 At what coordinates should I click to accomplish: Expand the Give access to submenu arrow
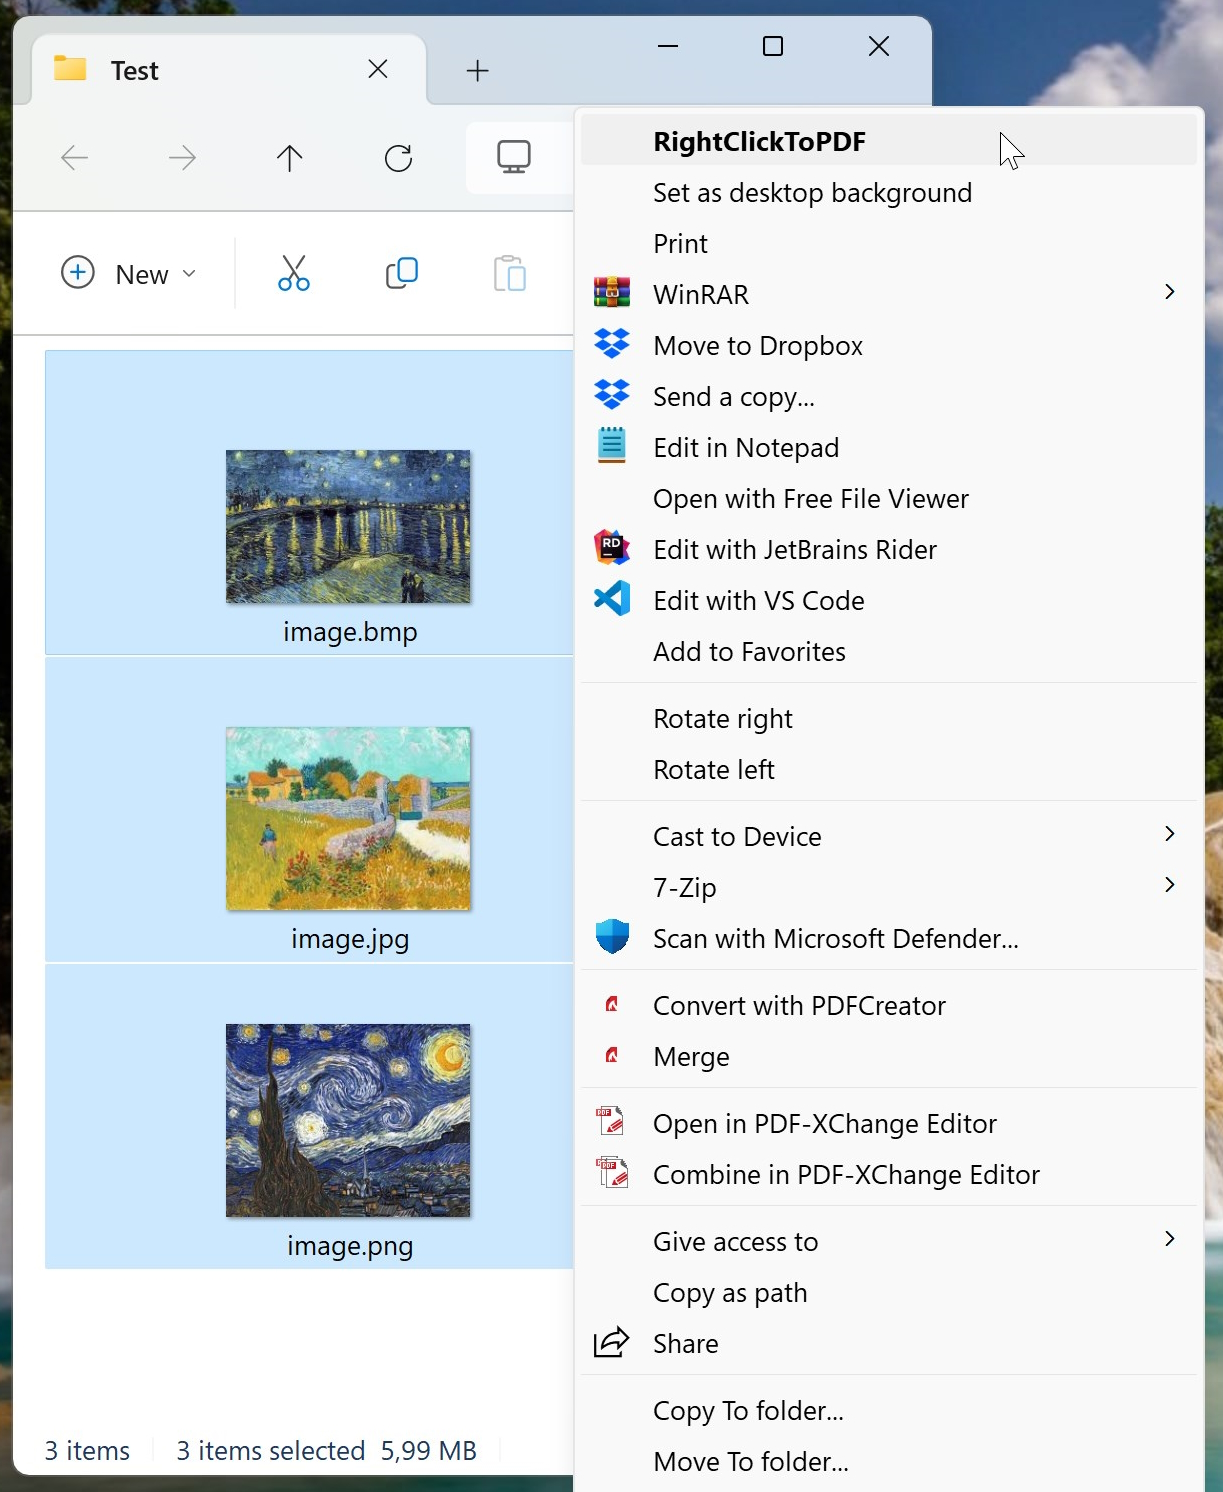[1170, 1239]
